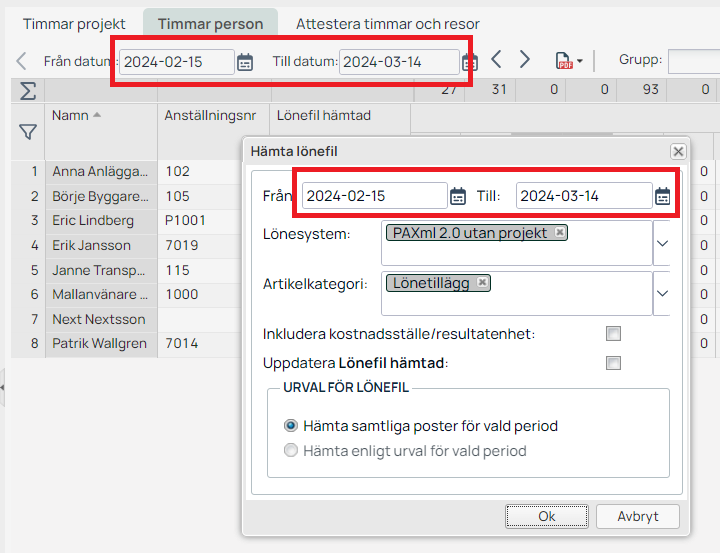Open Attestera timmar och resor tab
720x553 pixels.
pyautogui.click(x=387, y=23)
